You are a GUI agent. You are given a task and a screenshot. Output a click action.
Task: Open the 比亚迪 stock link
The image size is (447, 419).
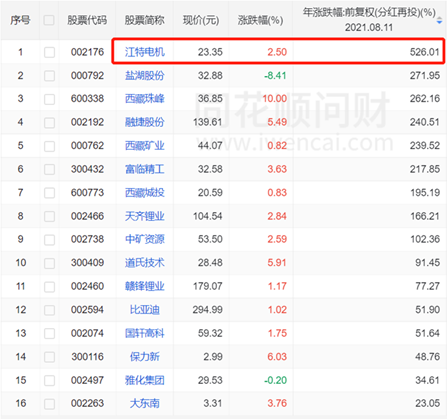145,310
